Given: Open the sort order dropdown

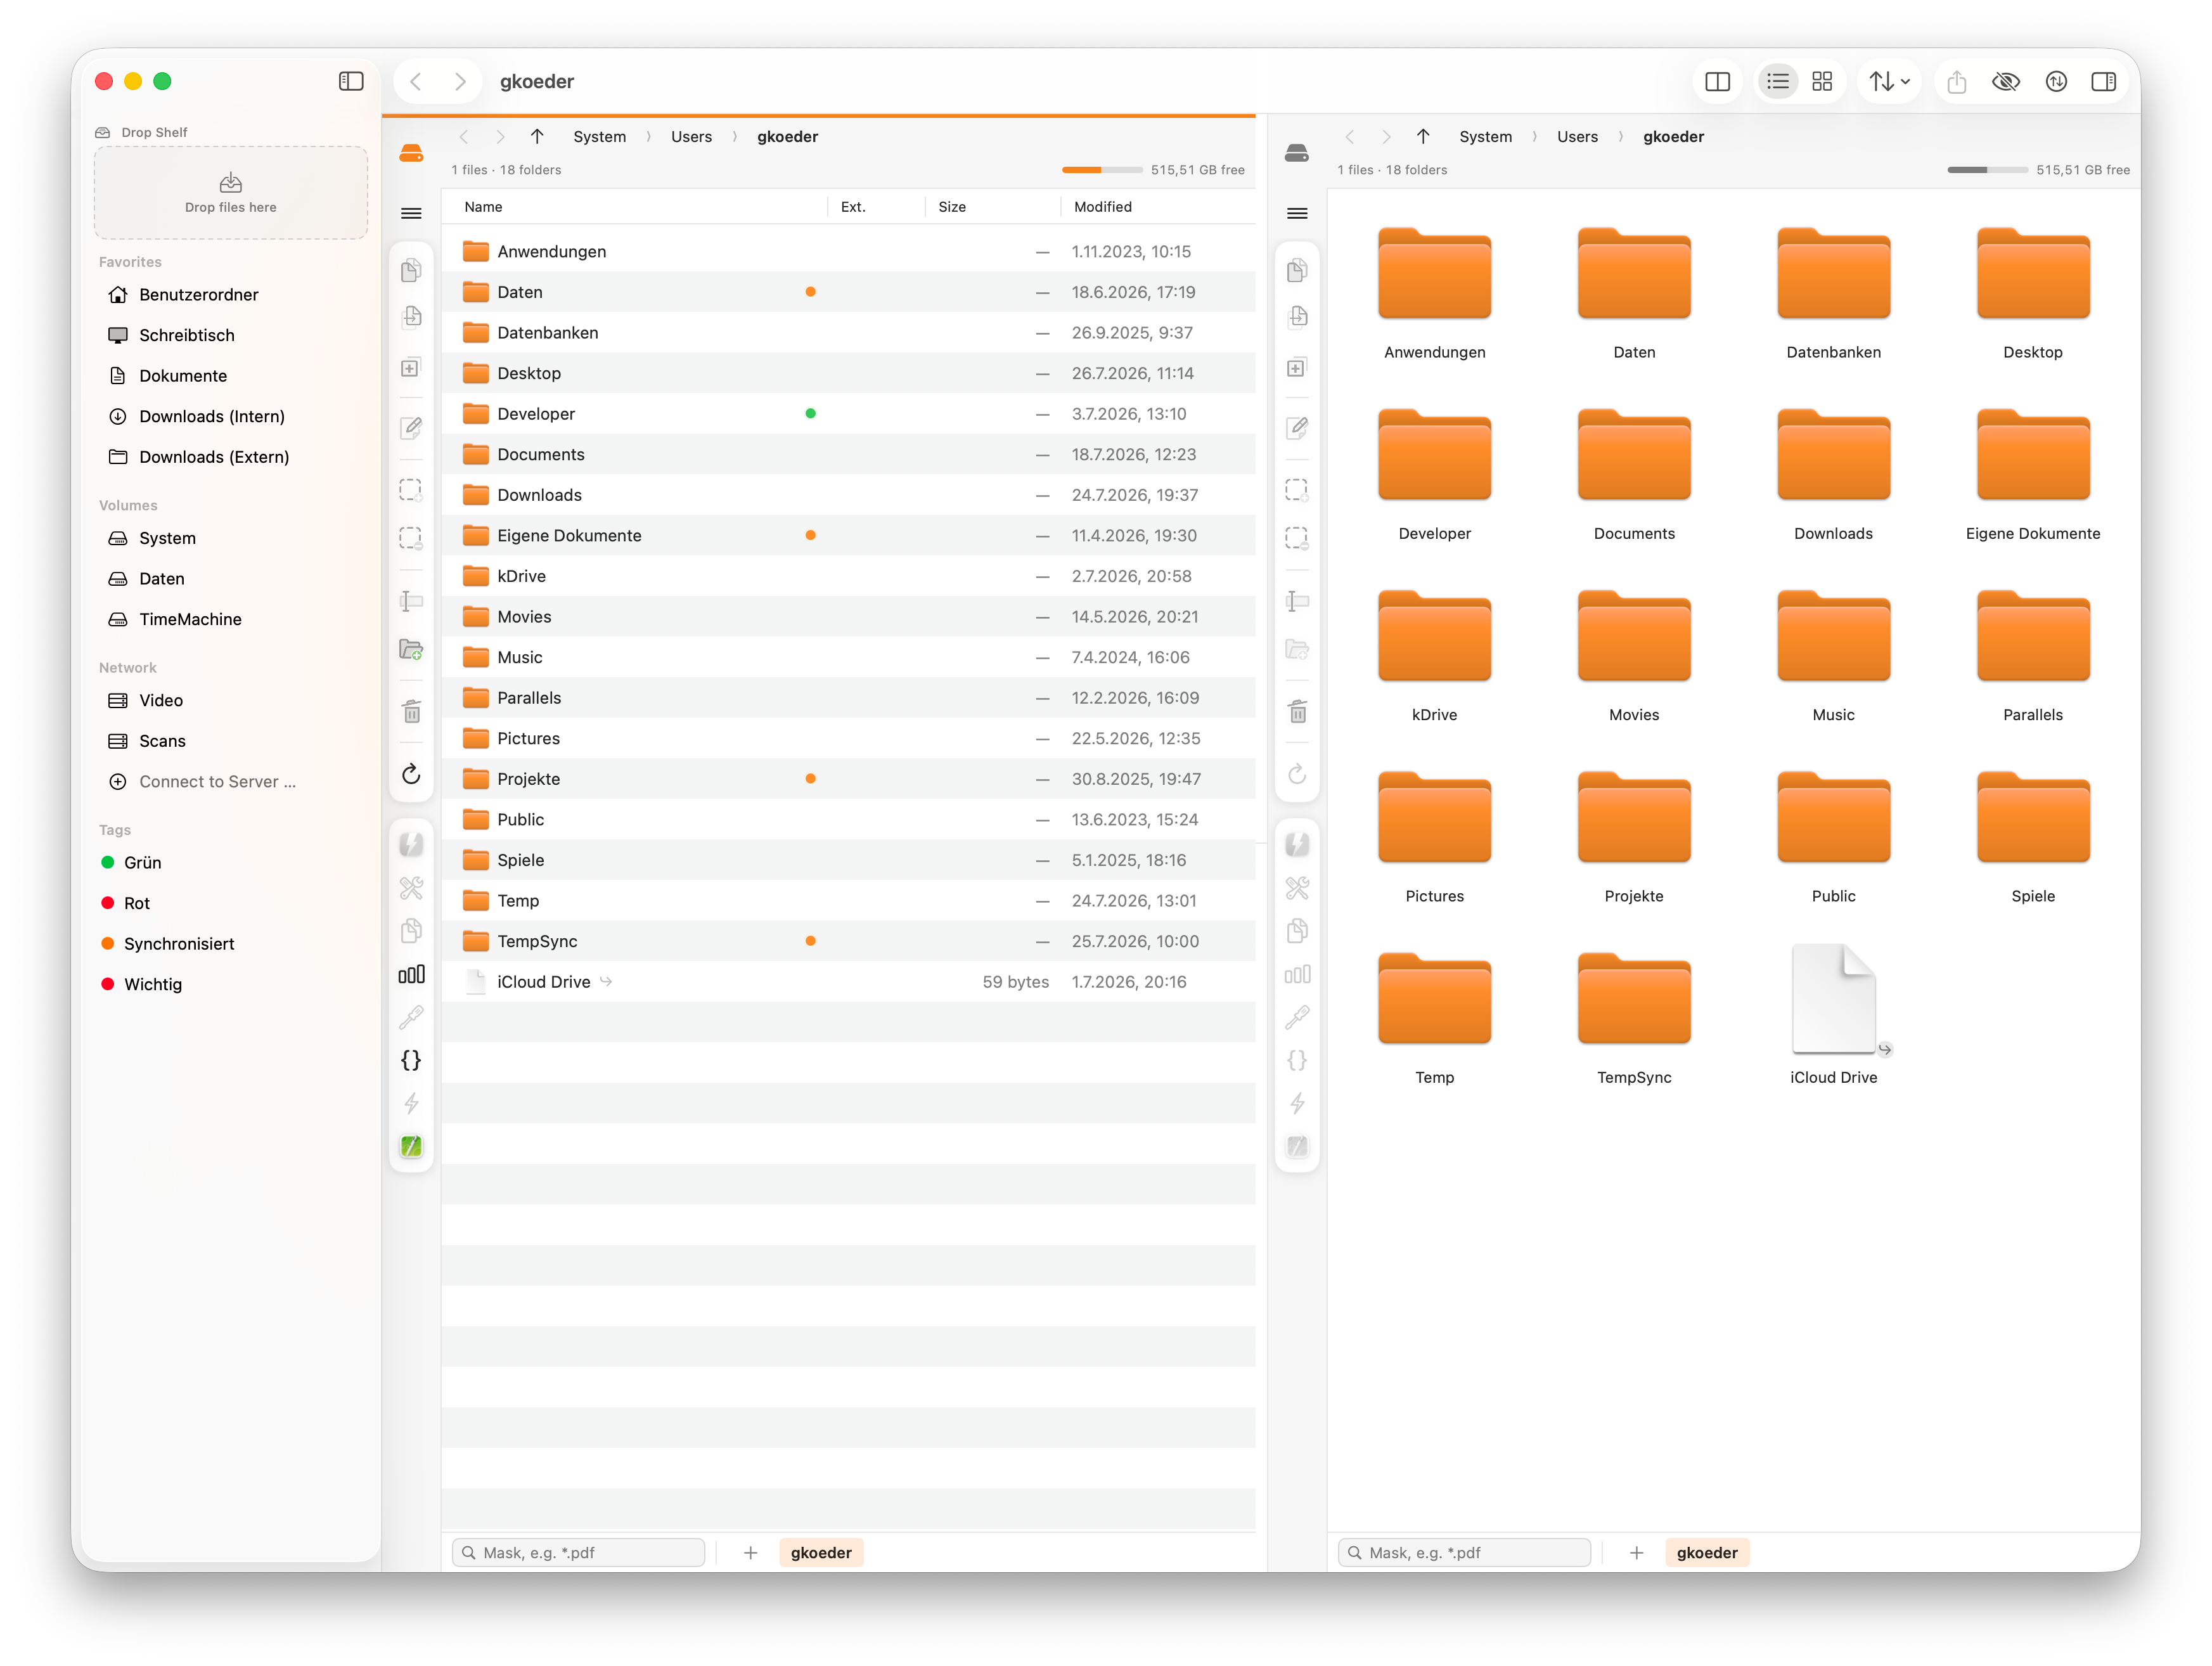Looking at the screenshot, I should tap(1889, 82).
